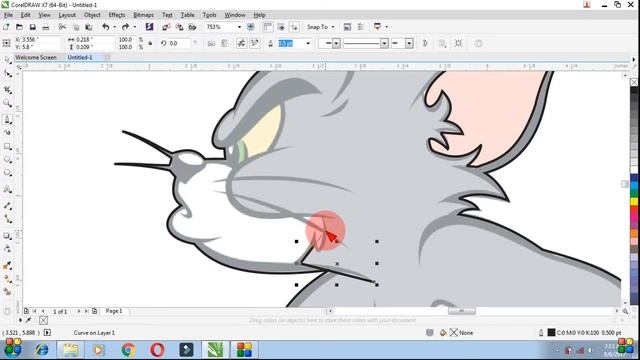Toggle Show Rulers button
This screenshot has height=360, width=640.
pos(268,27)
